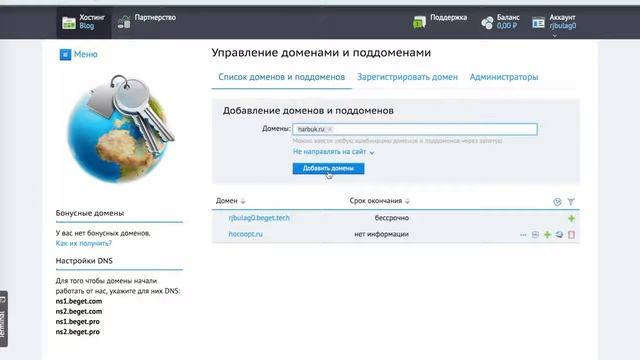Sort table by Срок окончания column

[x=379, y=201]
